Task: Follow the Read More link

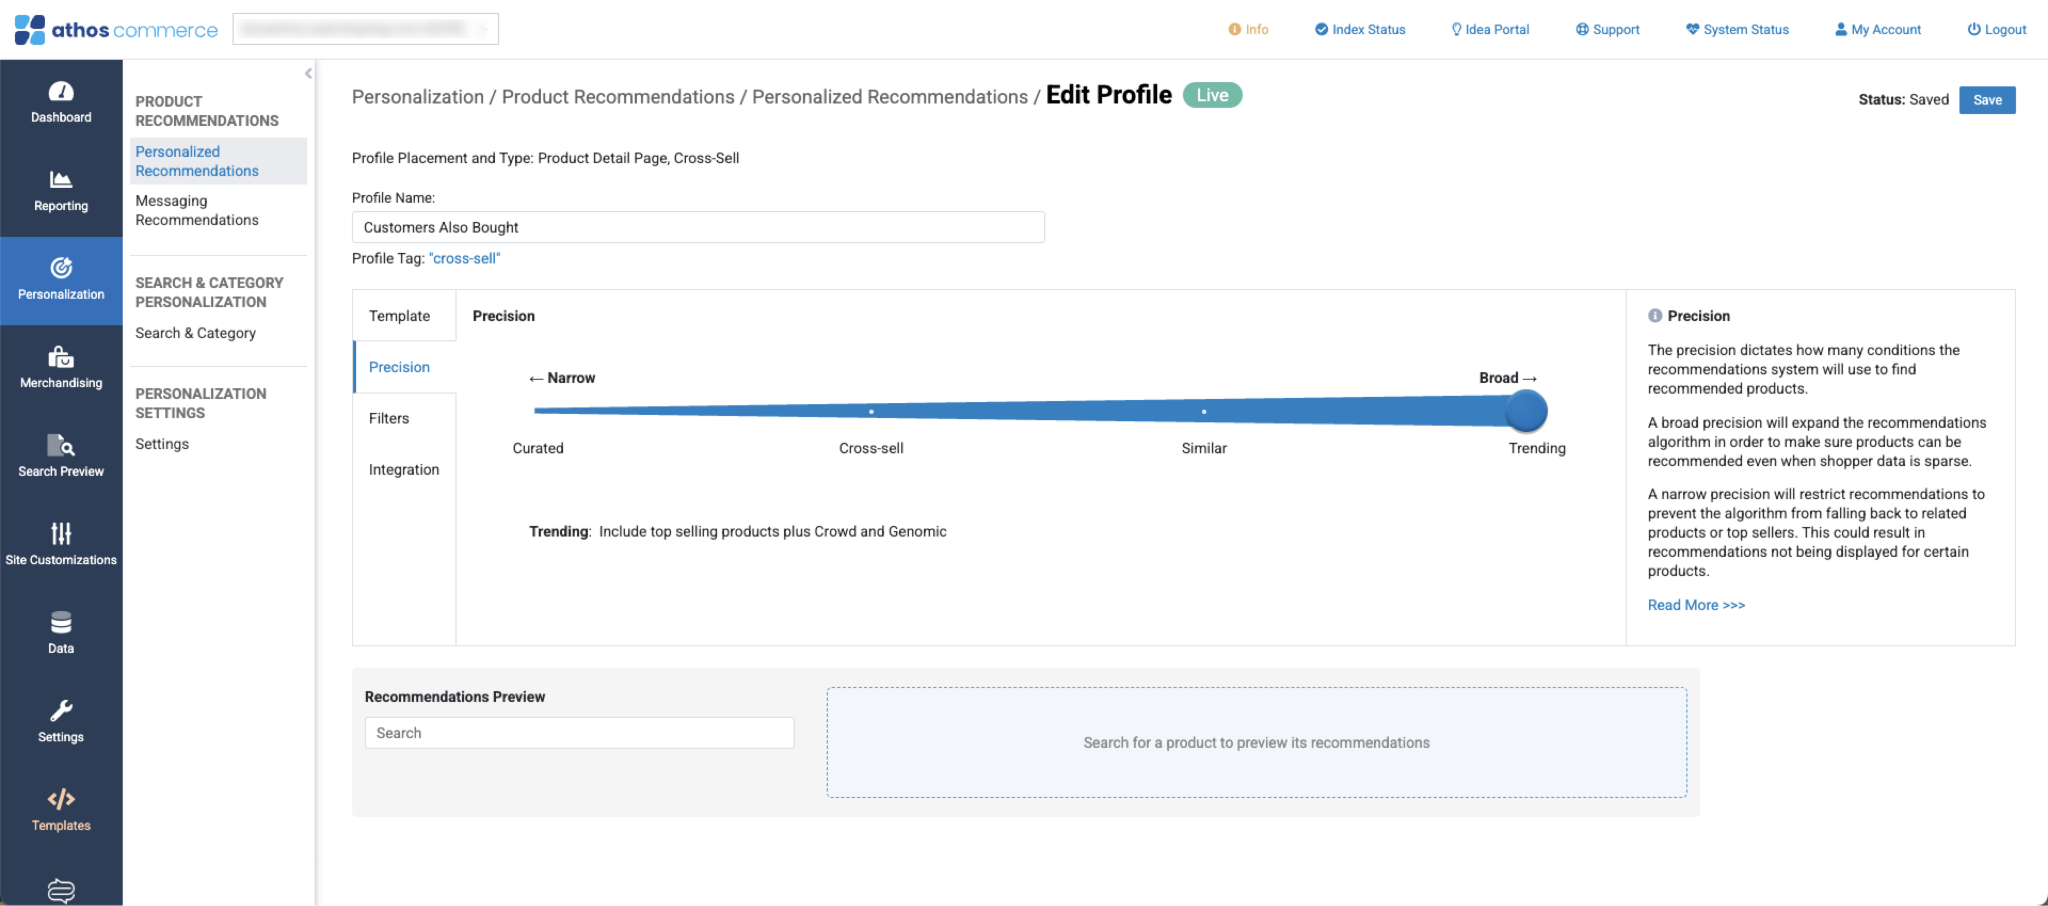Action: pos(1696,605)
